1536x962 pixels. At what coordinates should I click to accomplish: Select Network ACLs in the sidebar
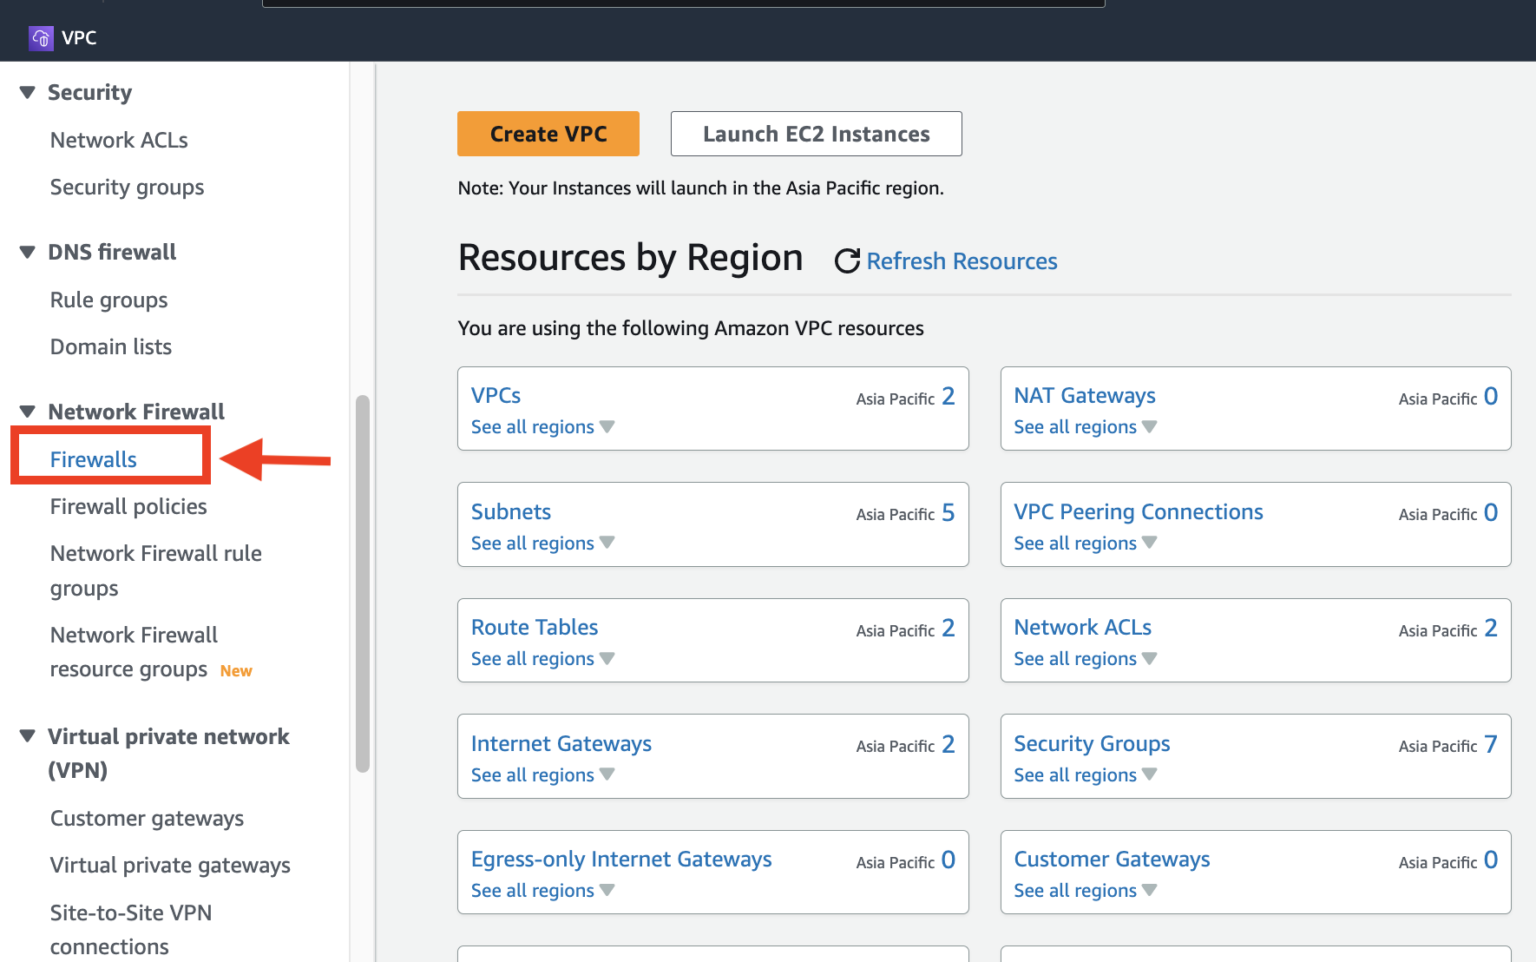pos(118,139)
